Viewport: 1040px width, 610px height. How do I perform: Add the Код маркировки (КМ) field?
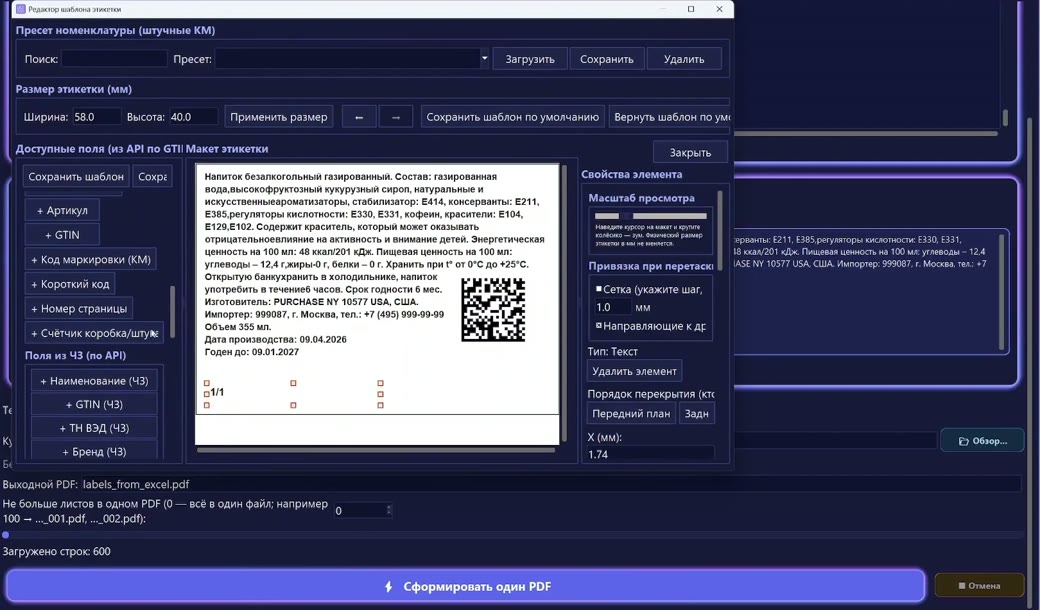click(91, 259)
